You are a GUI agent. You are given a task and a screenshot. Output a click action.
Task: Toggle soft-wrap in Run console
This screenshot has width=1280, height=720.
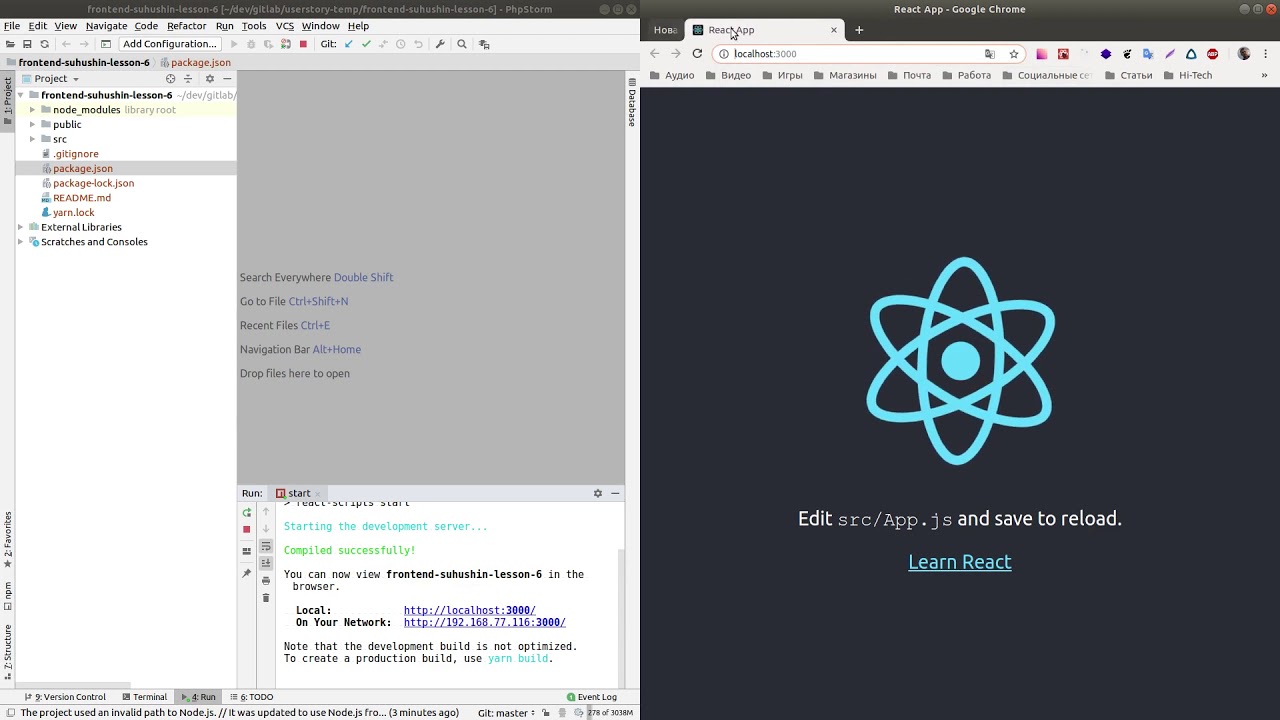[x=266, y=547]
